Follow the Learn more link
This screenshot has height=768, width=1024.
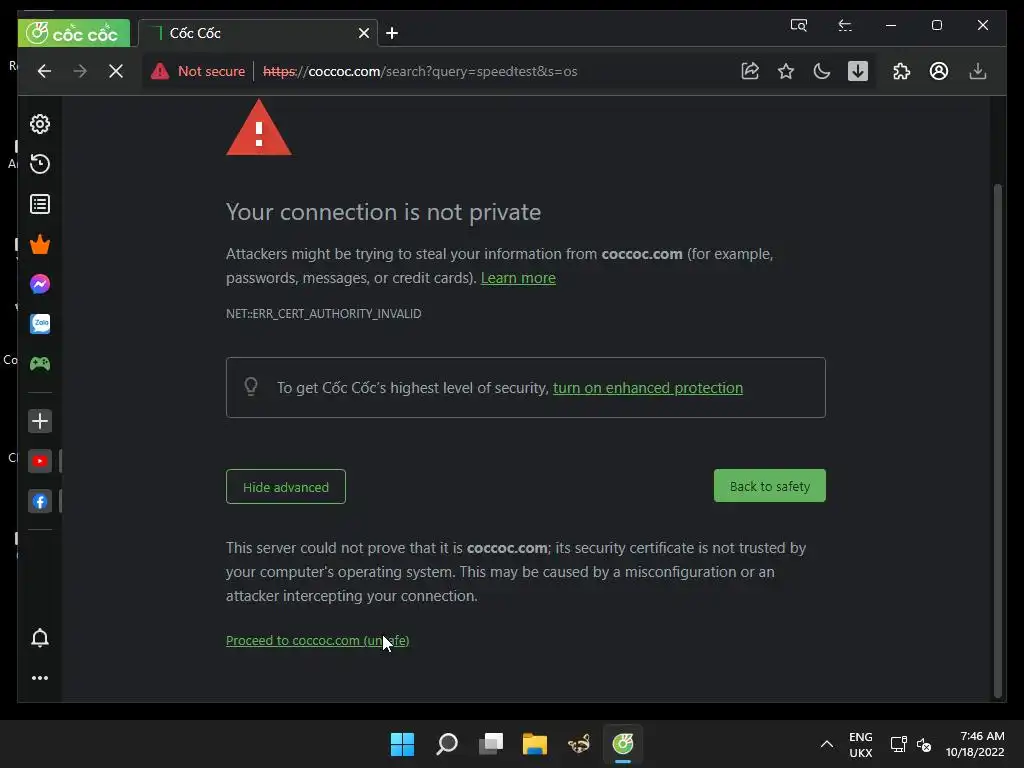tap(518, 278)
